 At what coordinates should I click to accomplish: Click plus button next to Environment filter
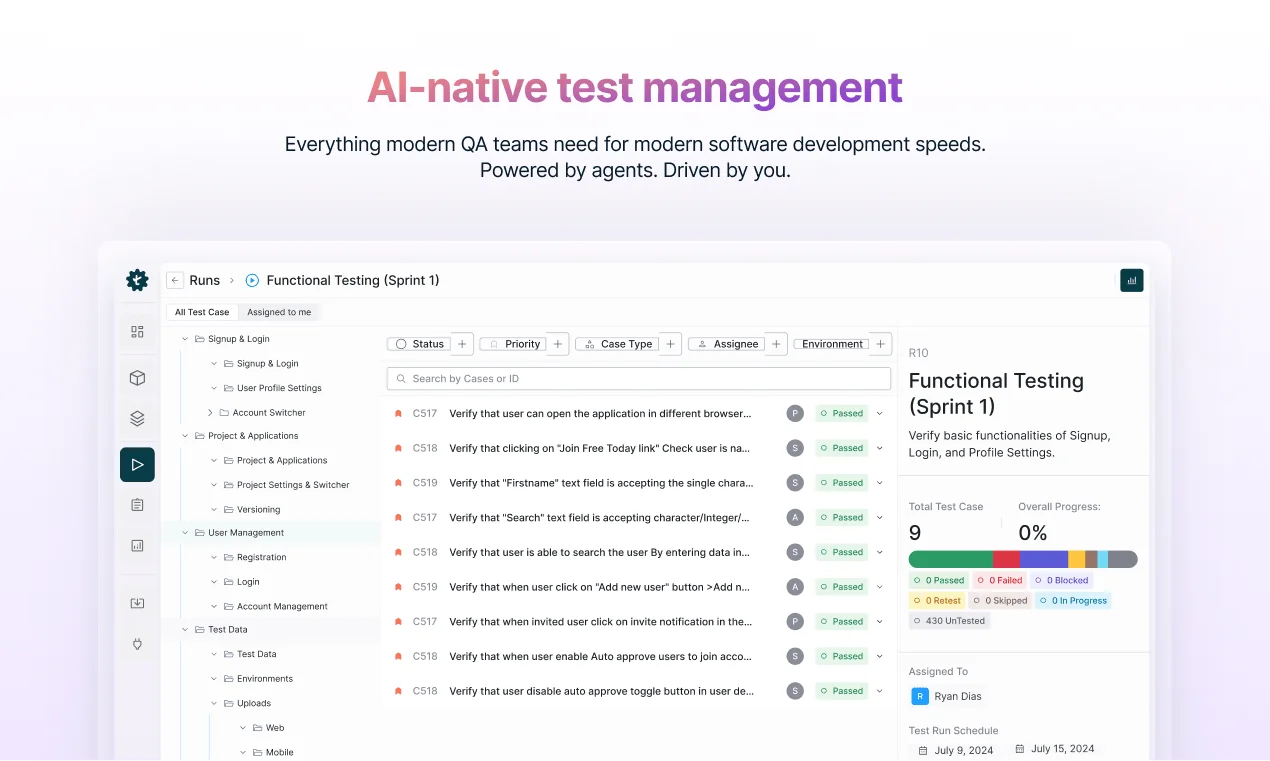coord(881,344)
